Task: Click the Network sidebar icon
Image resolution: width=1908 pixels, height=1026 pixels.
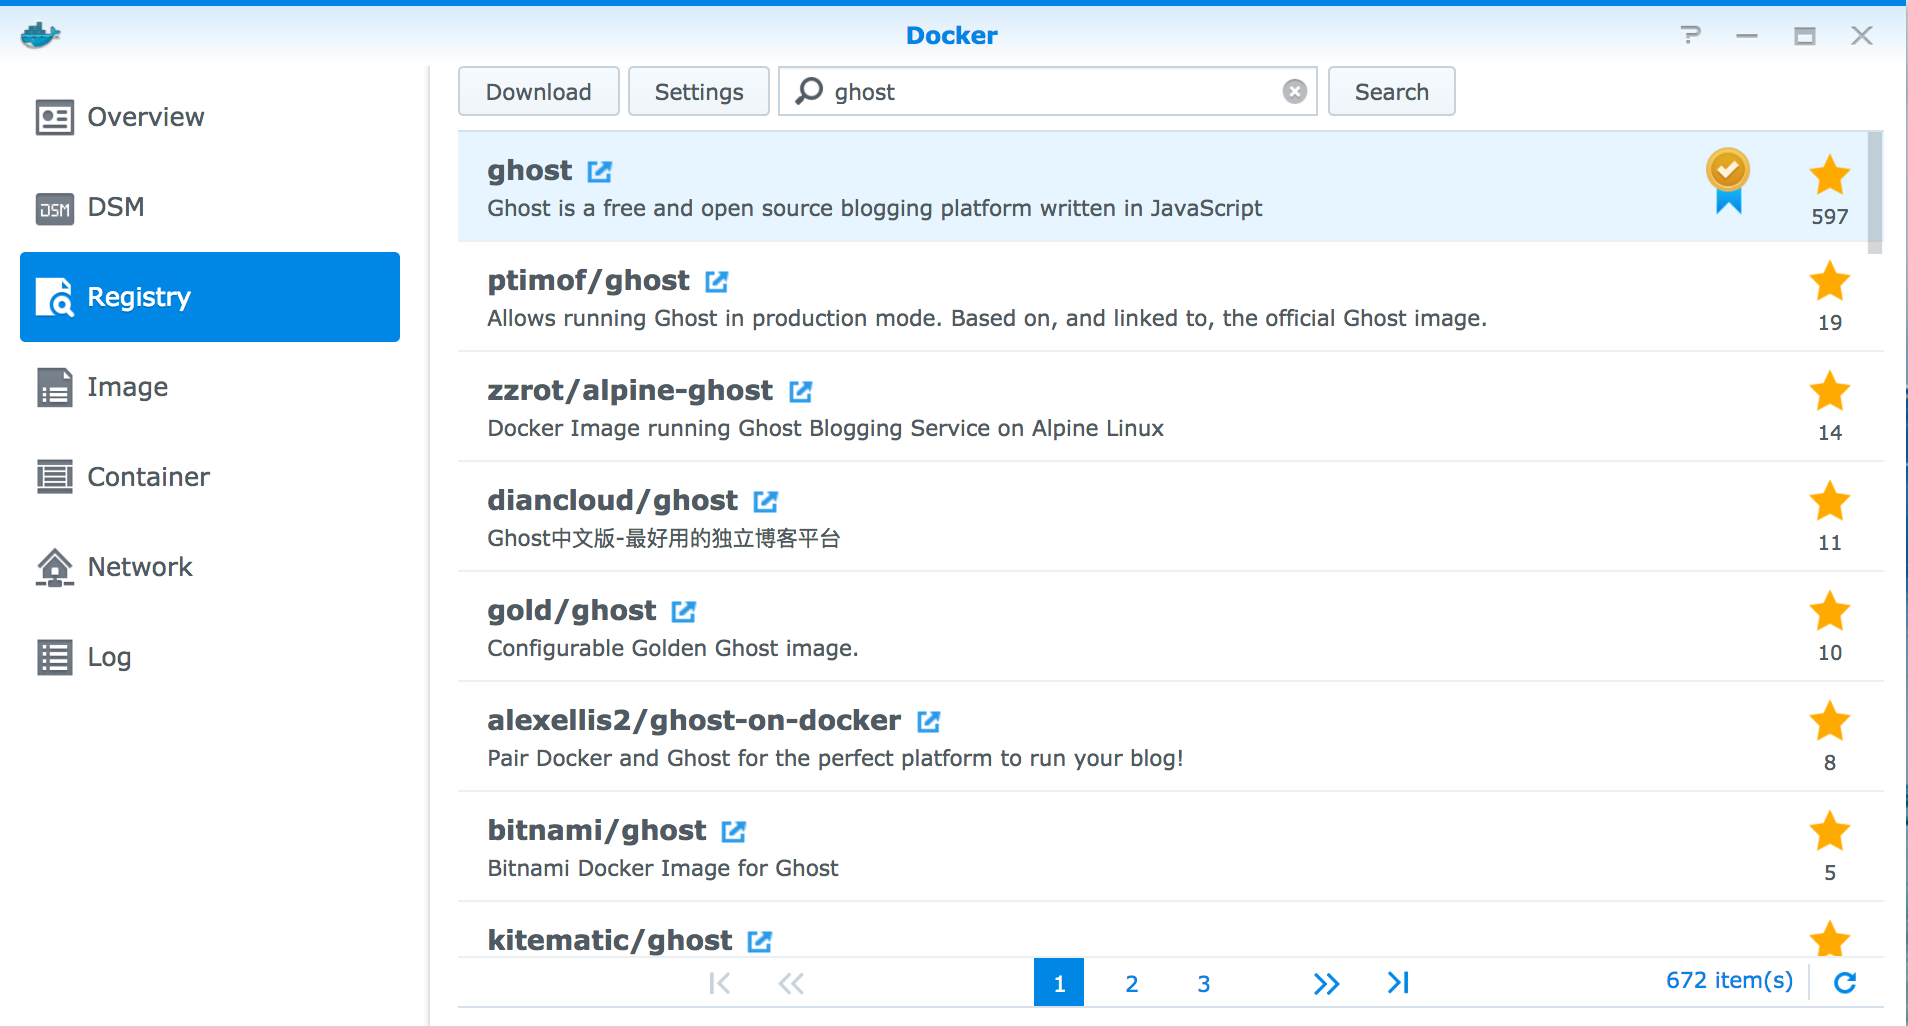Action: [x=55, y=567]
